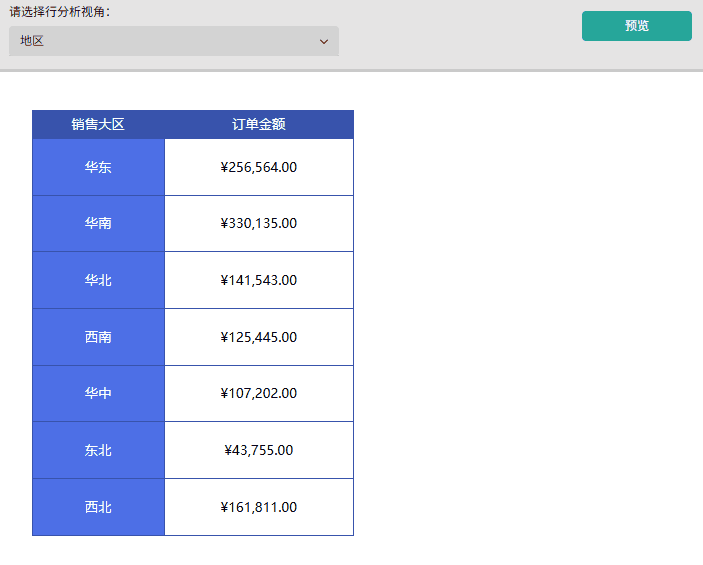Select the ¥107,202.00 amount cell

tap(259, 393)
